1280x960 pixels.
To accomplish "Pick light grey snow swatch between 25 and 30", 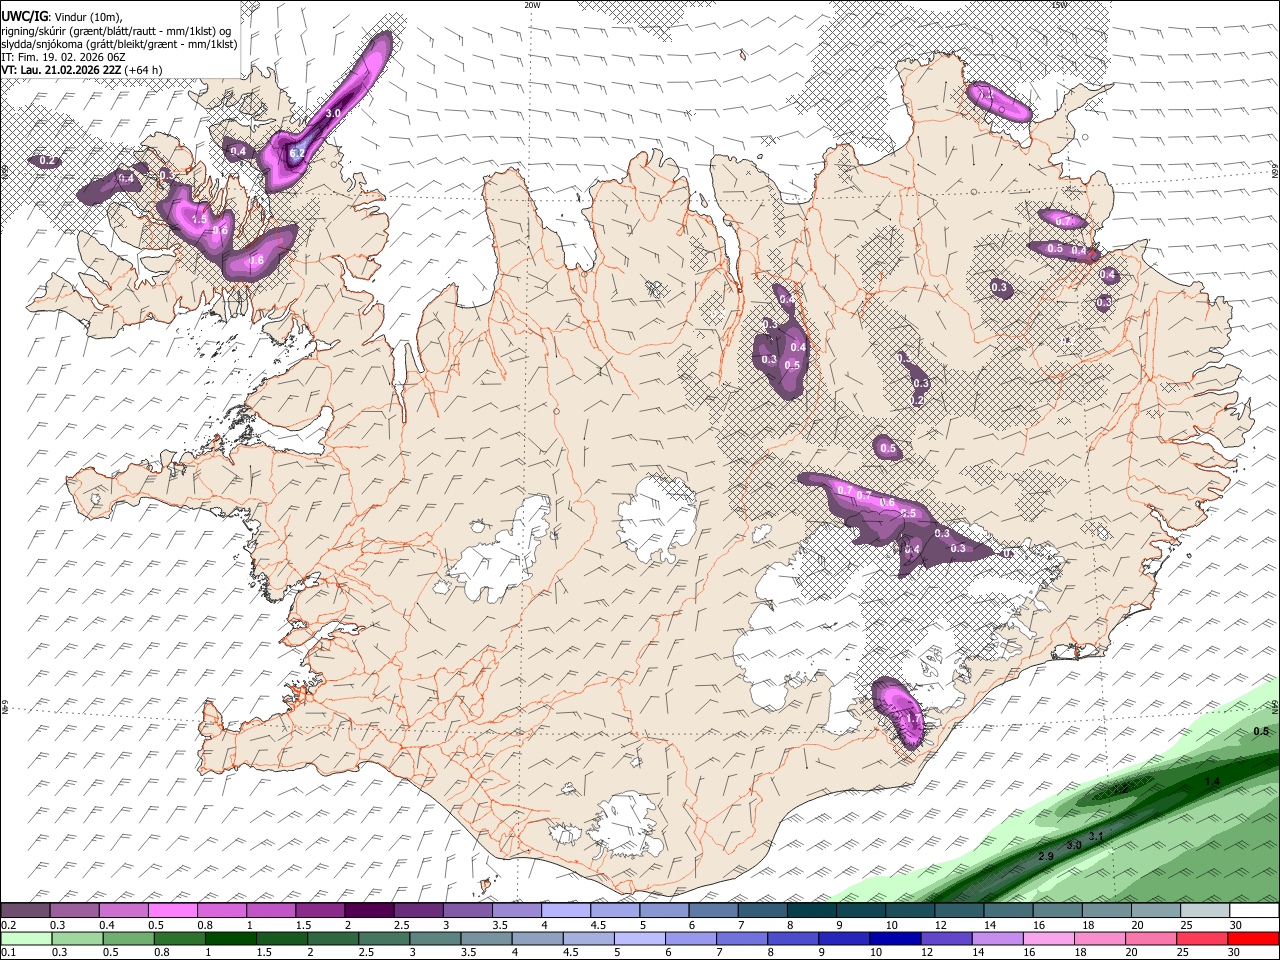I will [x=1205, y=911].
